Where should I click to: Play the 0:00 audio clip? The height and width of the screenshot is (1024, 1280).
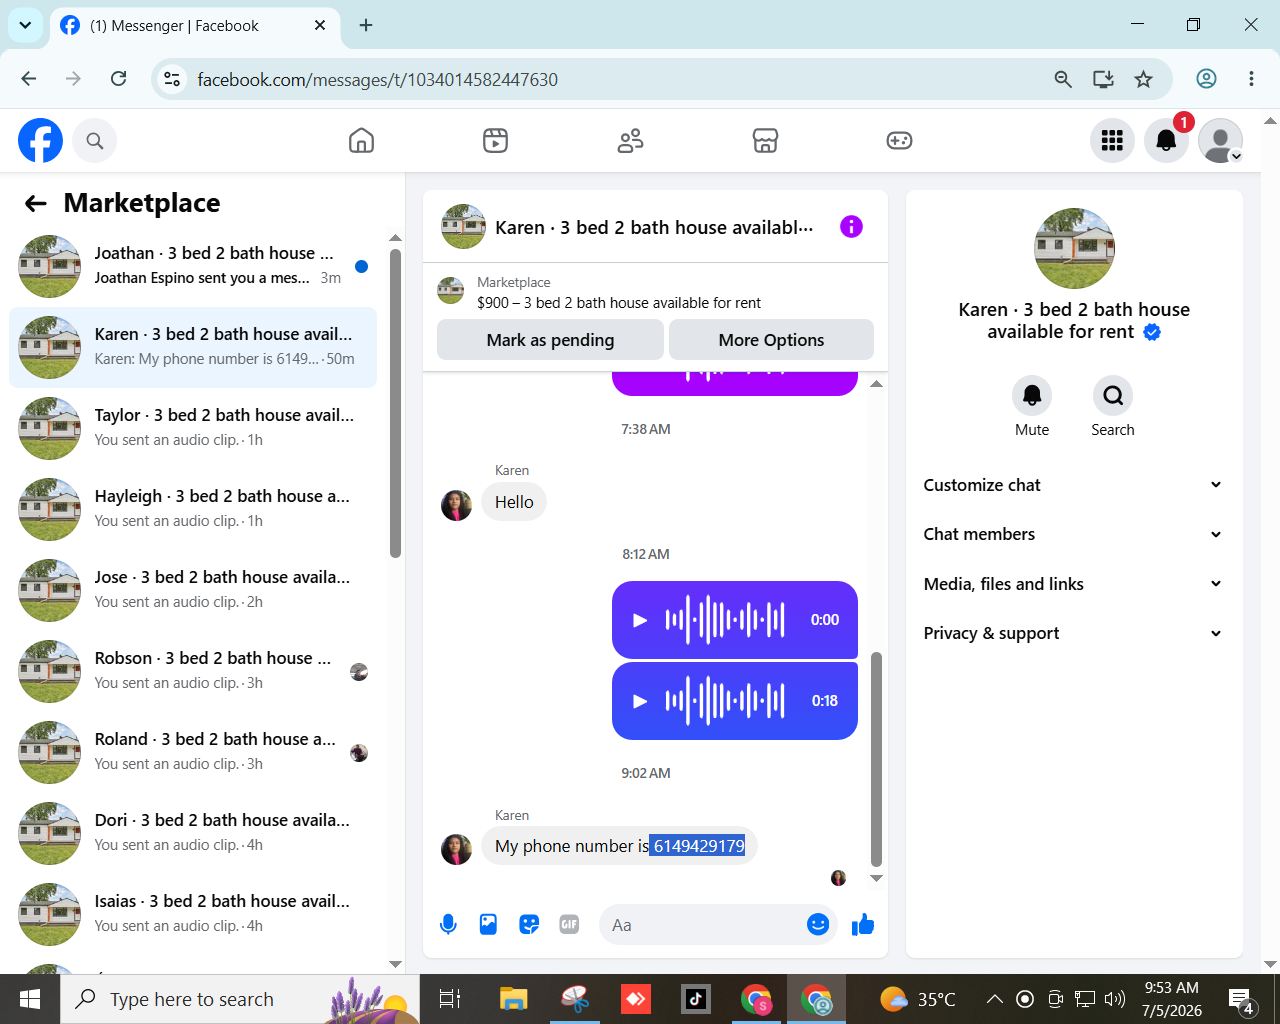pos(640,620)
